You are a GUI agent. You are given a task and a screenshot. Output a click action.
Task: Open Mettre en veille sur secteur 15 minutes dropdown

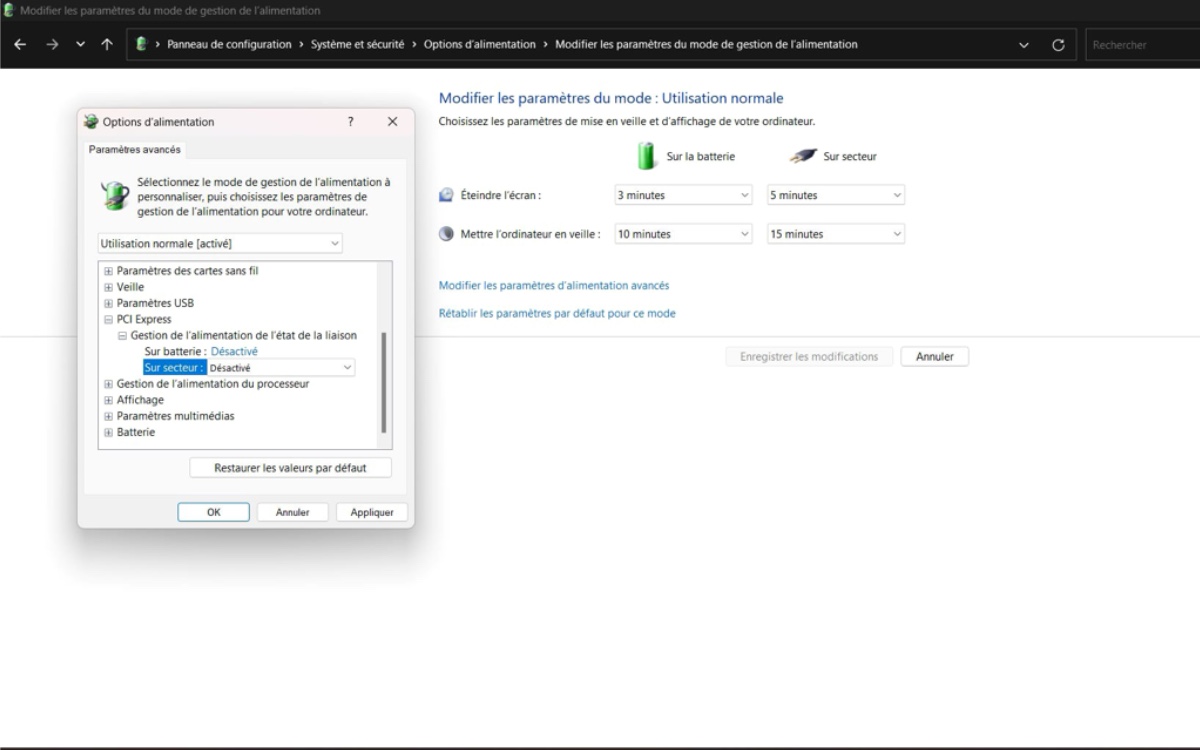point(835,234)
